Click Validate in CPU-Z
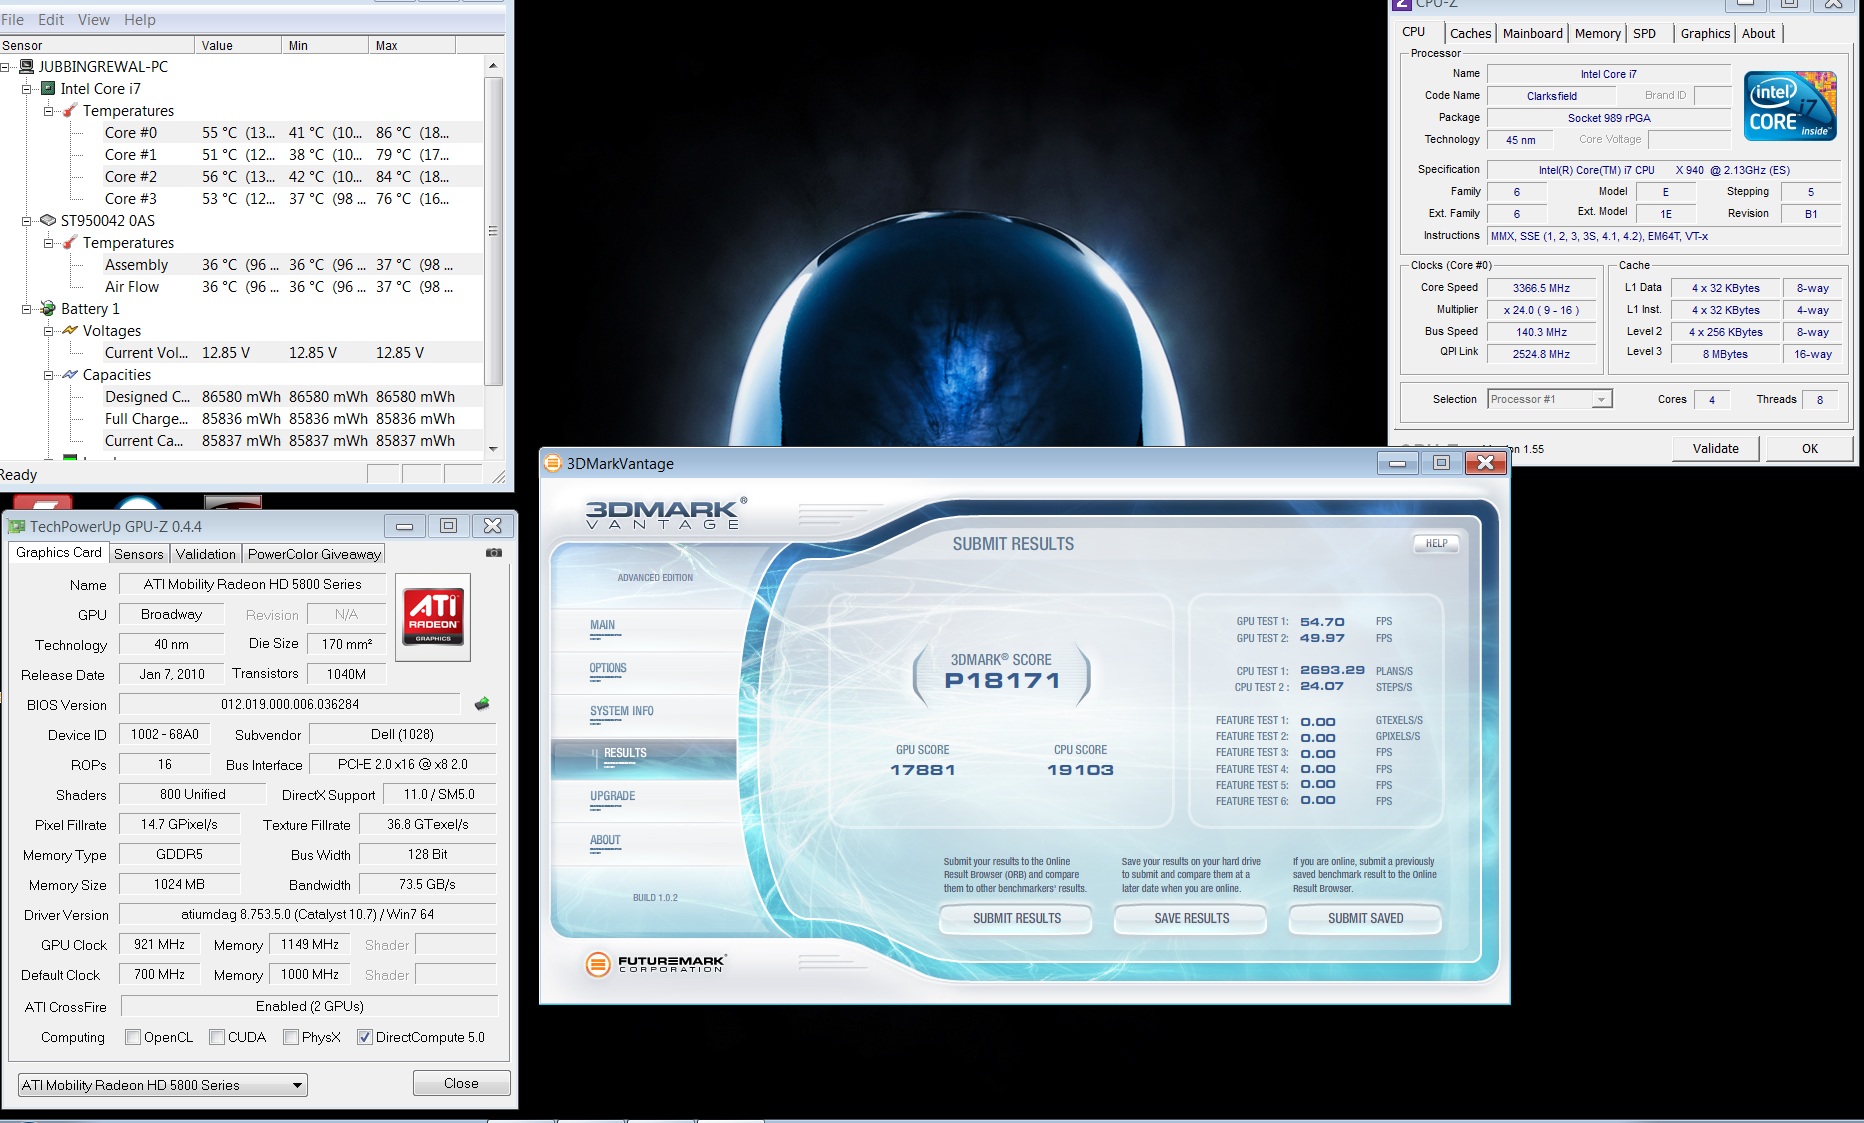Screen dimensions: 1864x1123 (1716, 448)
